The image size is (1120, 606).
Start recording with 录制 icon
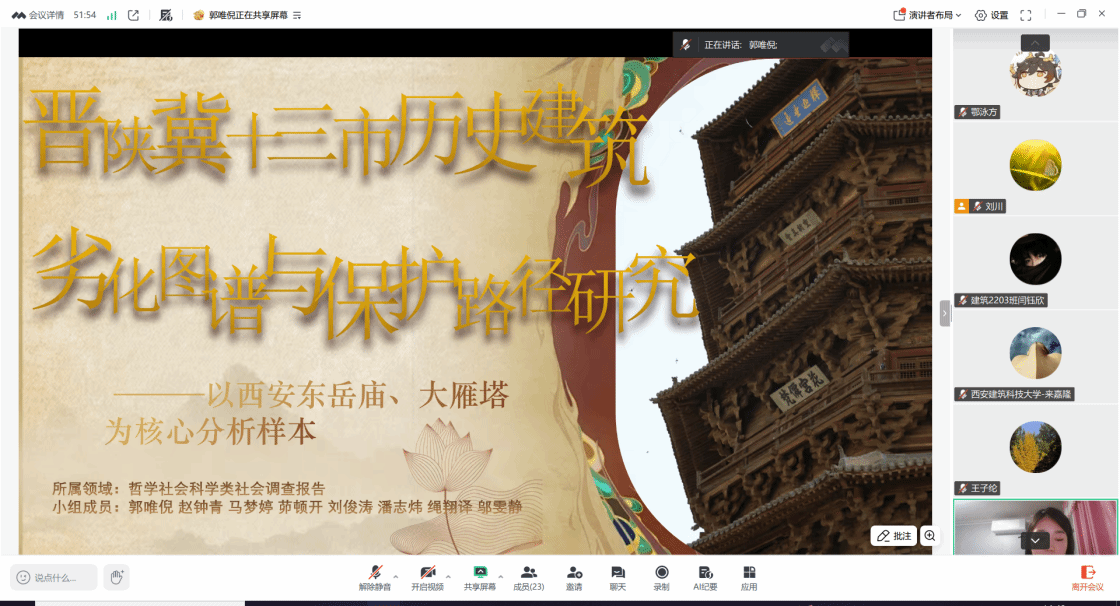pos(661,577)
